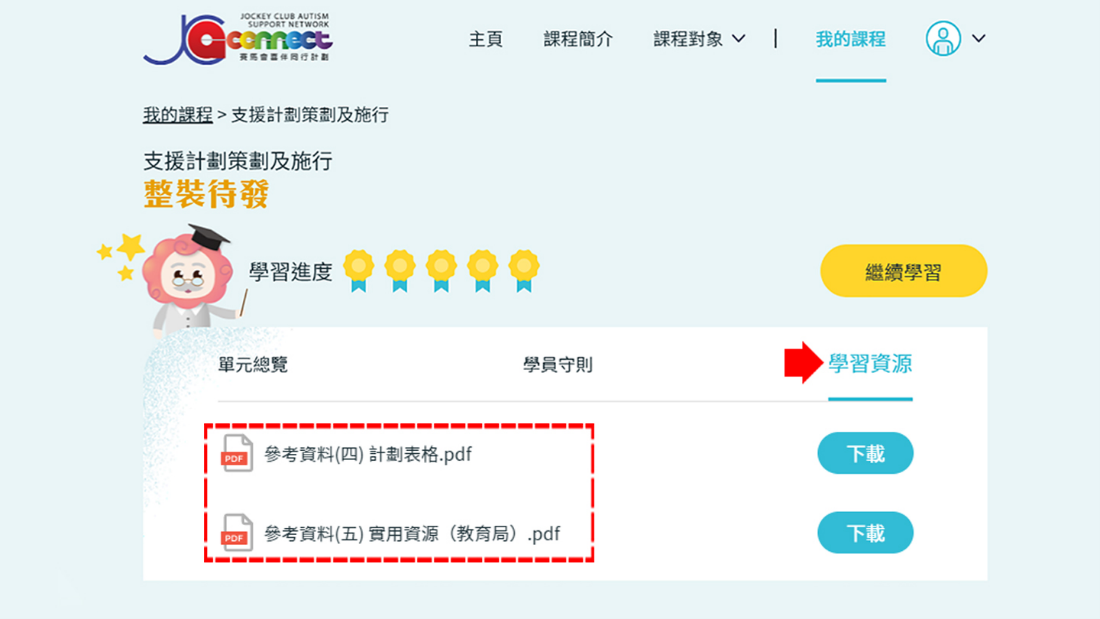
Task: Click the professor mascot character
Action: (189, 279)
